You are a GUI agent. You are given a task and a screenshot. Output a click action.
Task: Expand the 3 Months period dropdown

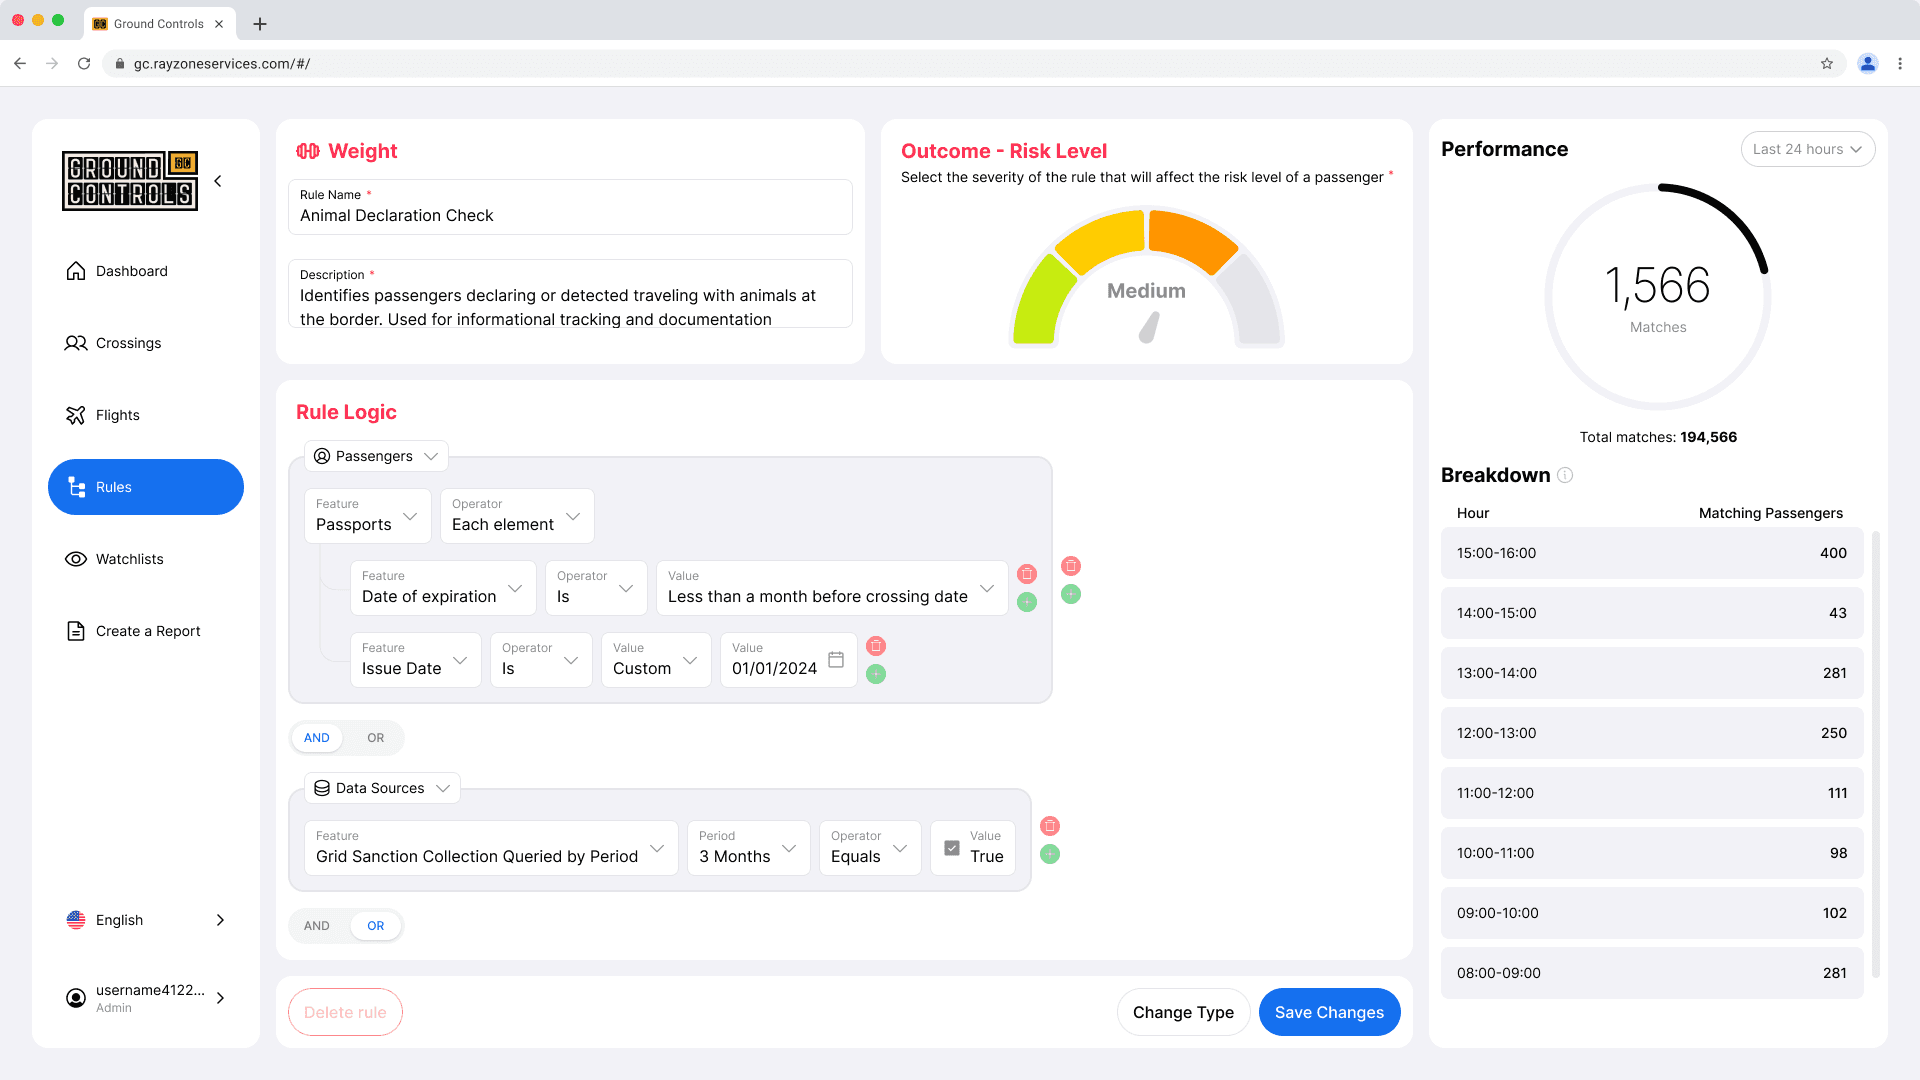748,848
